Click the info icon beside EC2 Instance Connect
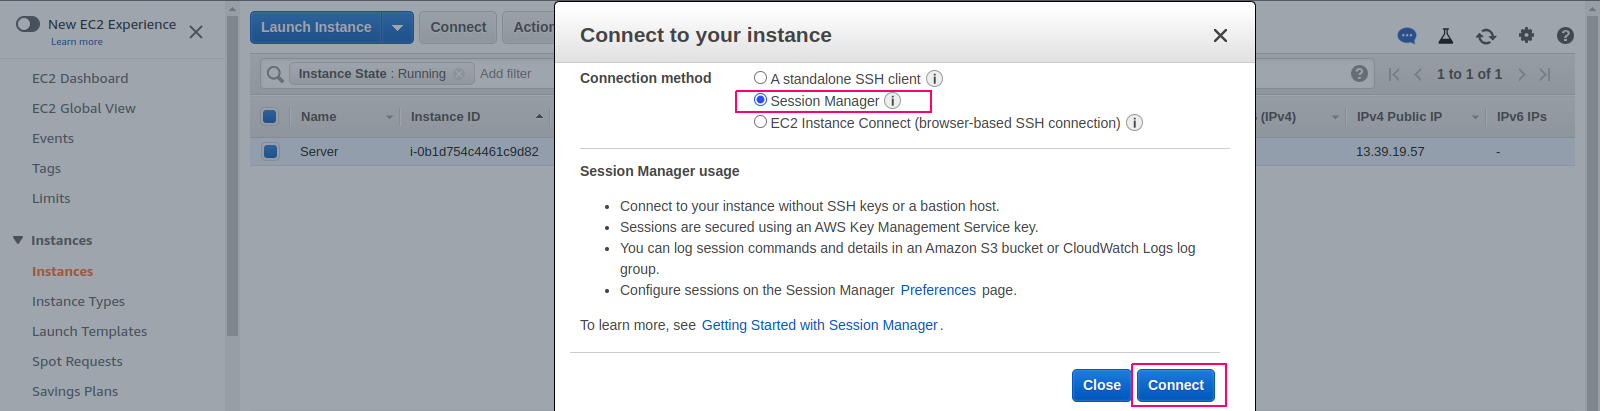1600x411 pixels. point(1134,123)
